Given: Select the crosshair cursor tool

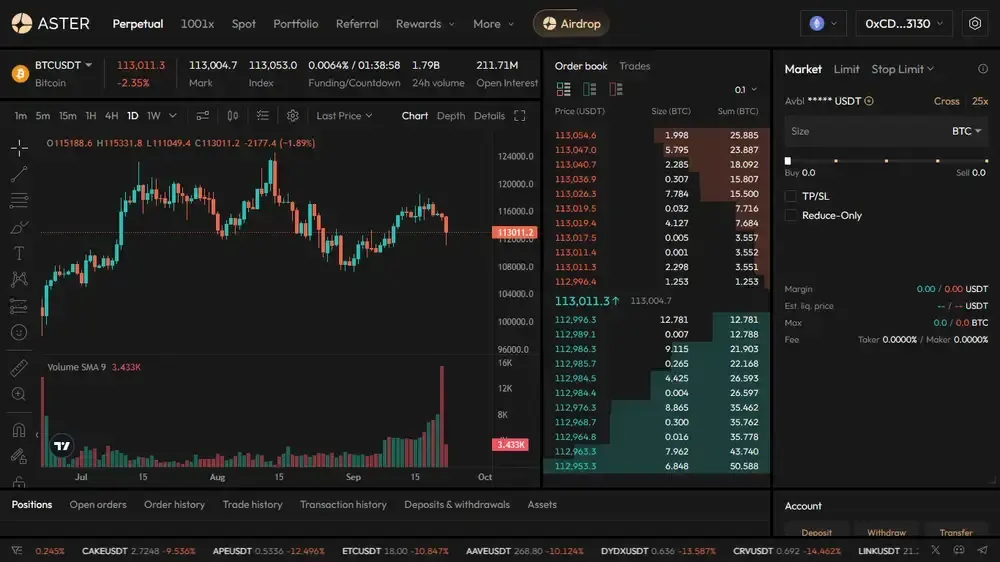Looking at the screenshot, I should (x=19, y=148).
